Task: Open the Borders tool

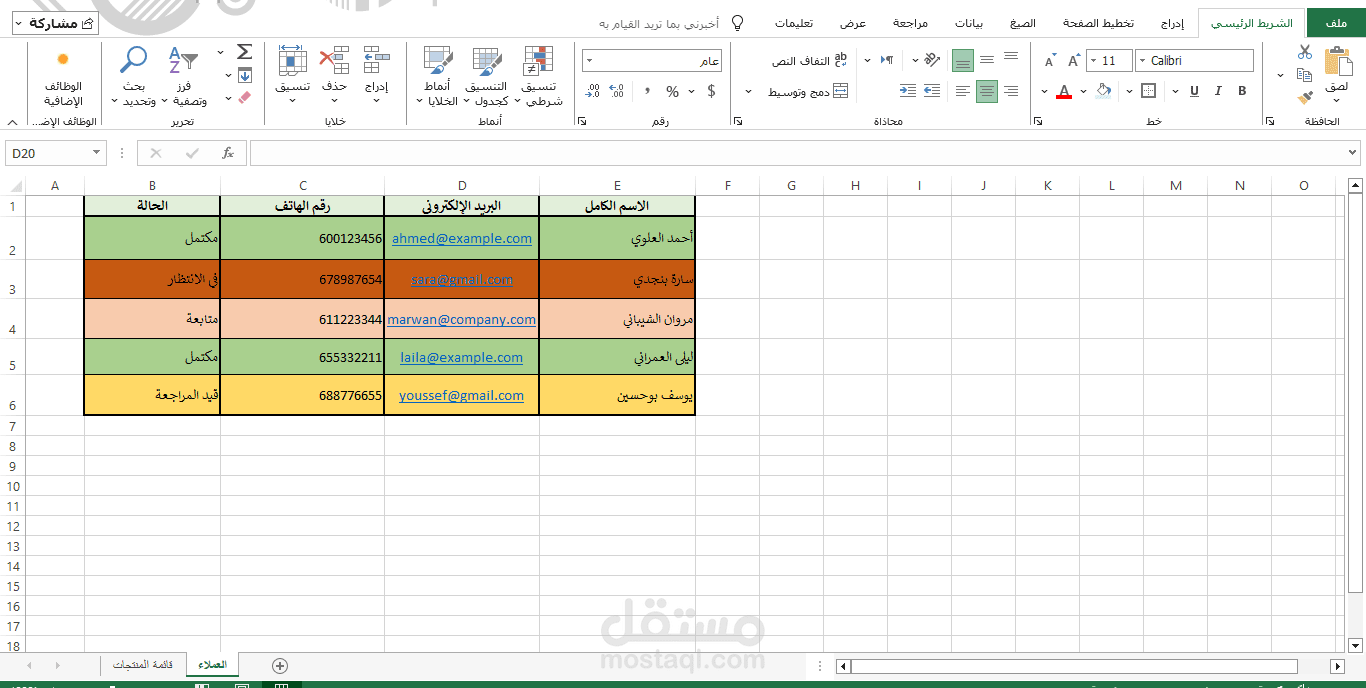Action: pyautogui.click(x=1148, y=91)
